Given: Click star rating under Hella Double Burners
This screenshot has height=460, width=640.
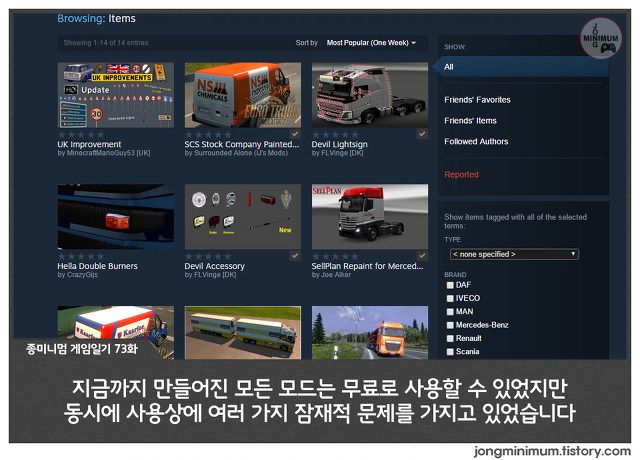Looking at the screenshot, I should [81, 256].
